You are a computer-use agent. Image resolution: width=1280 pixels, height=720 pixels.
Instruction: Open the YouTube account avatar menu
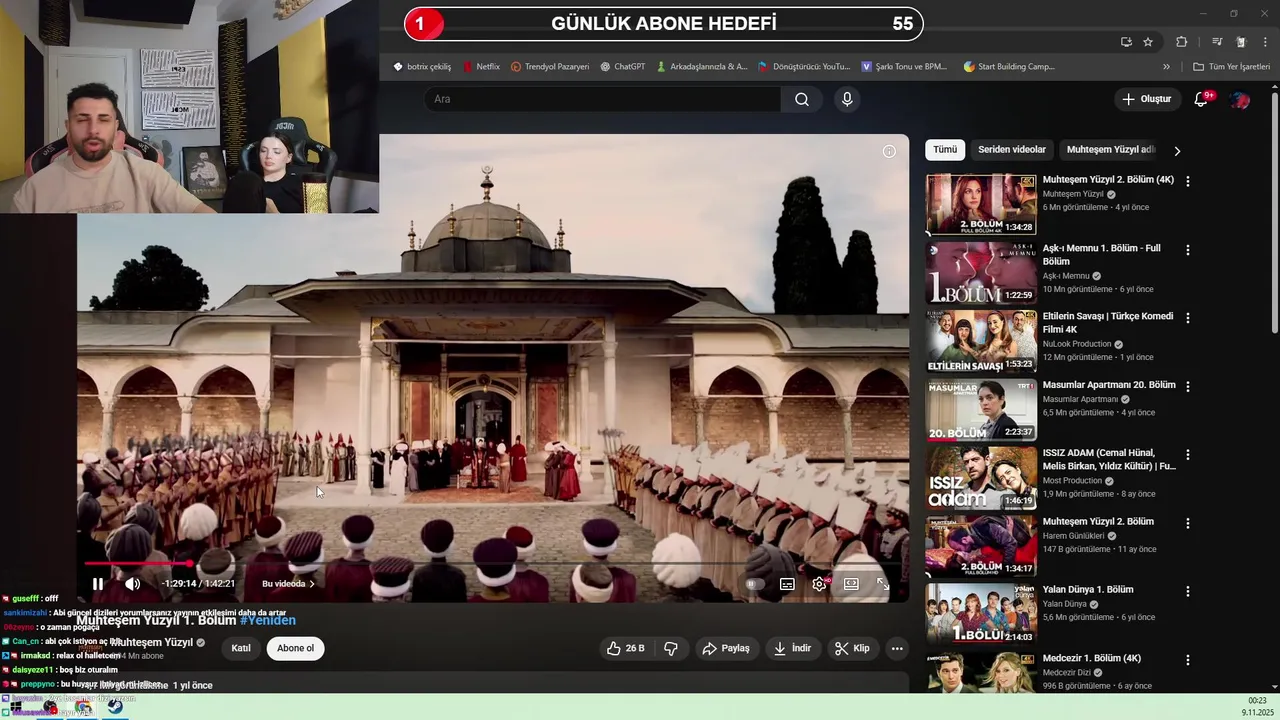click(x=1240, y=99)
